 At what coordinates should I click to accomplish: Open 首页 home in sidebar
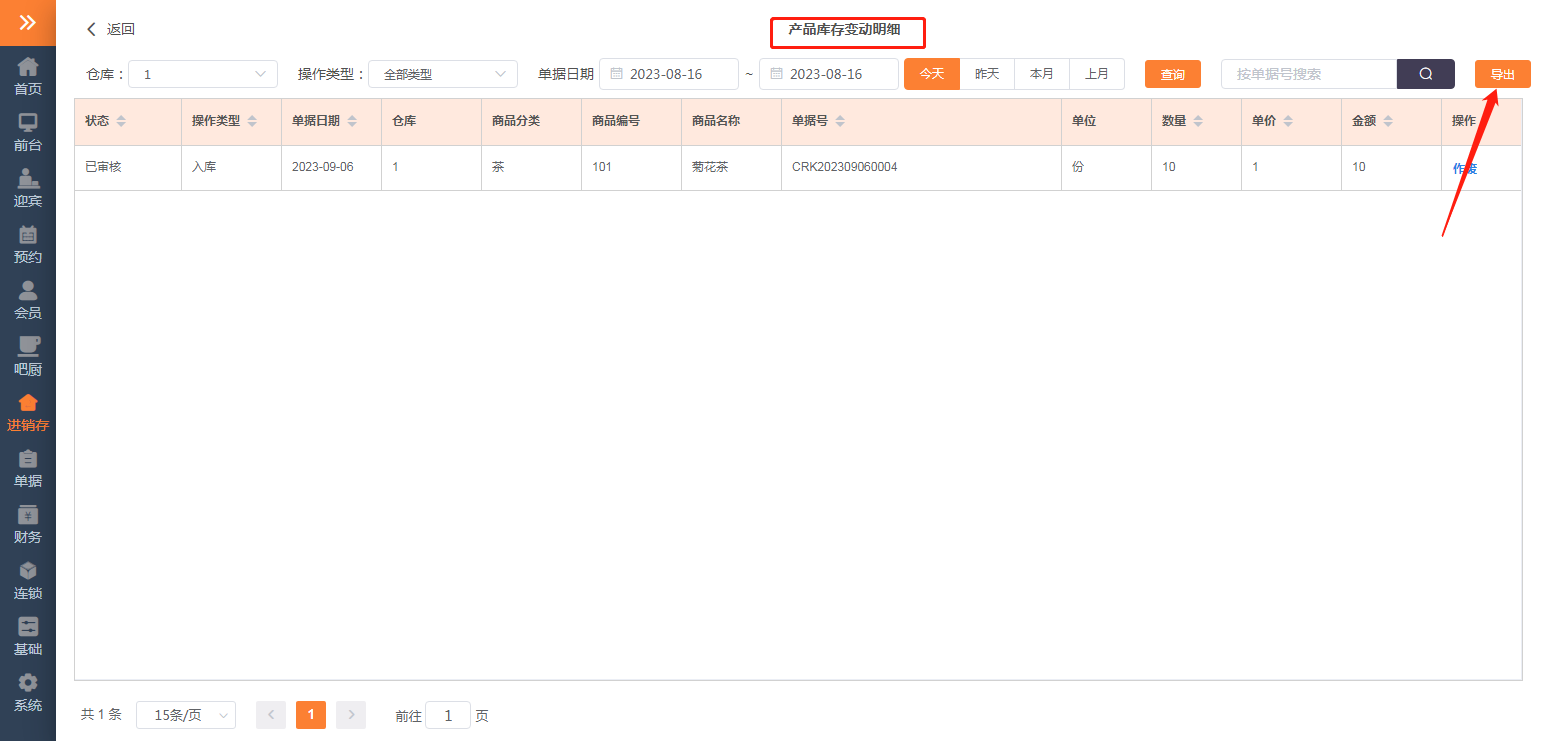click(28, 77)
